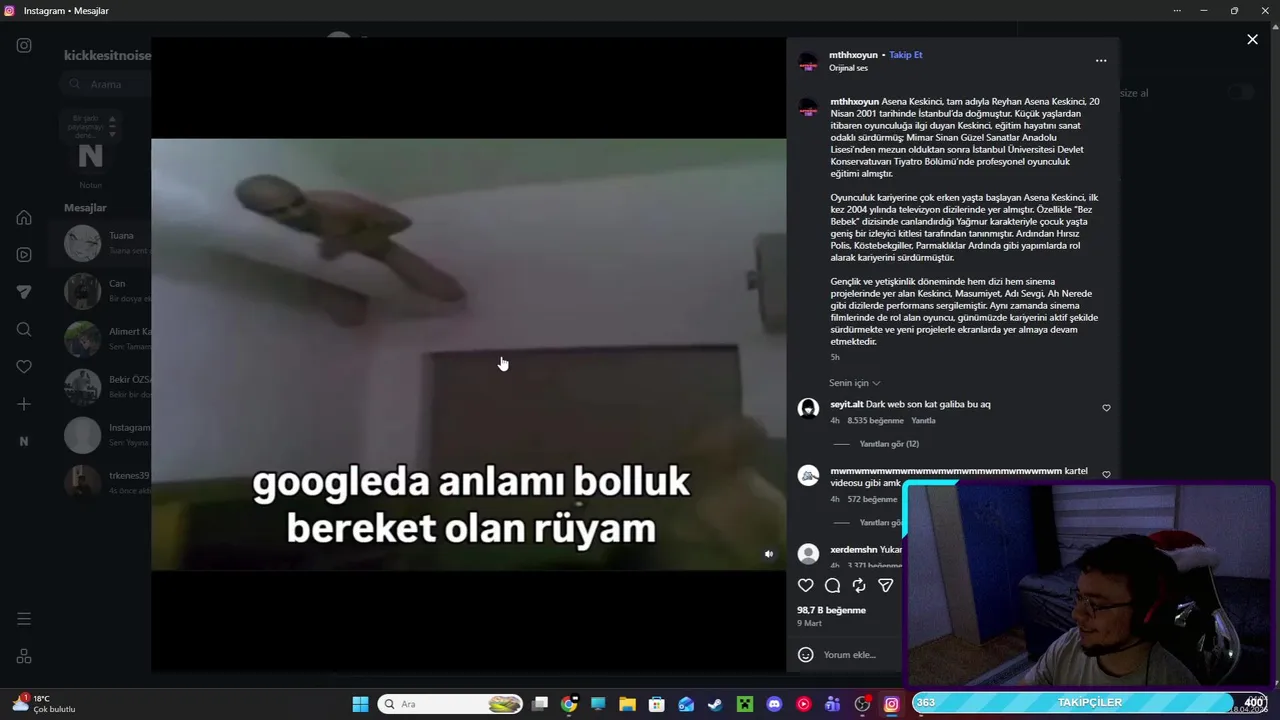Open the hamburger More menu in the sidebar
This screenshot has width=1280, height=720.
(24, 619)
